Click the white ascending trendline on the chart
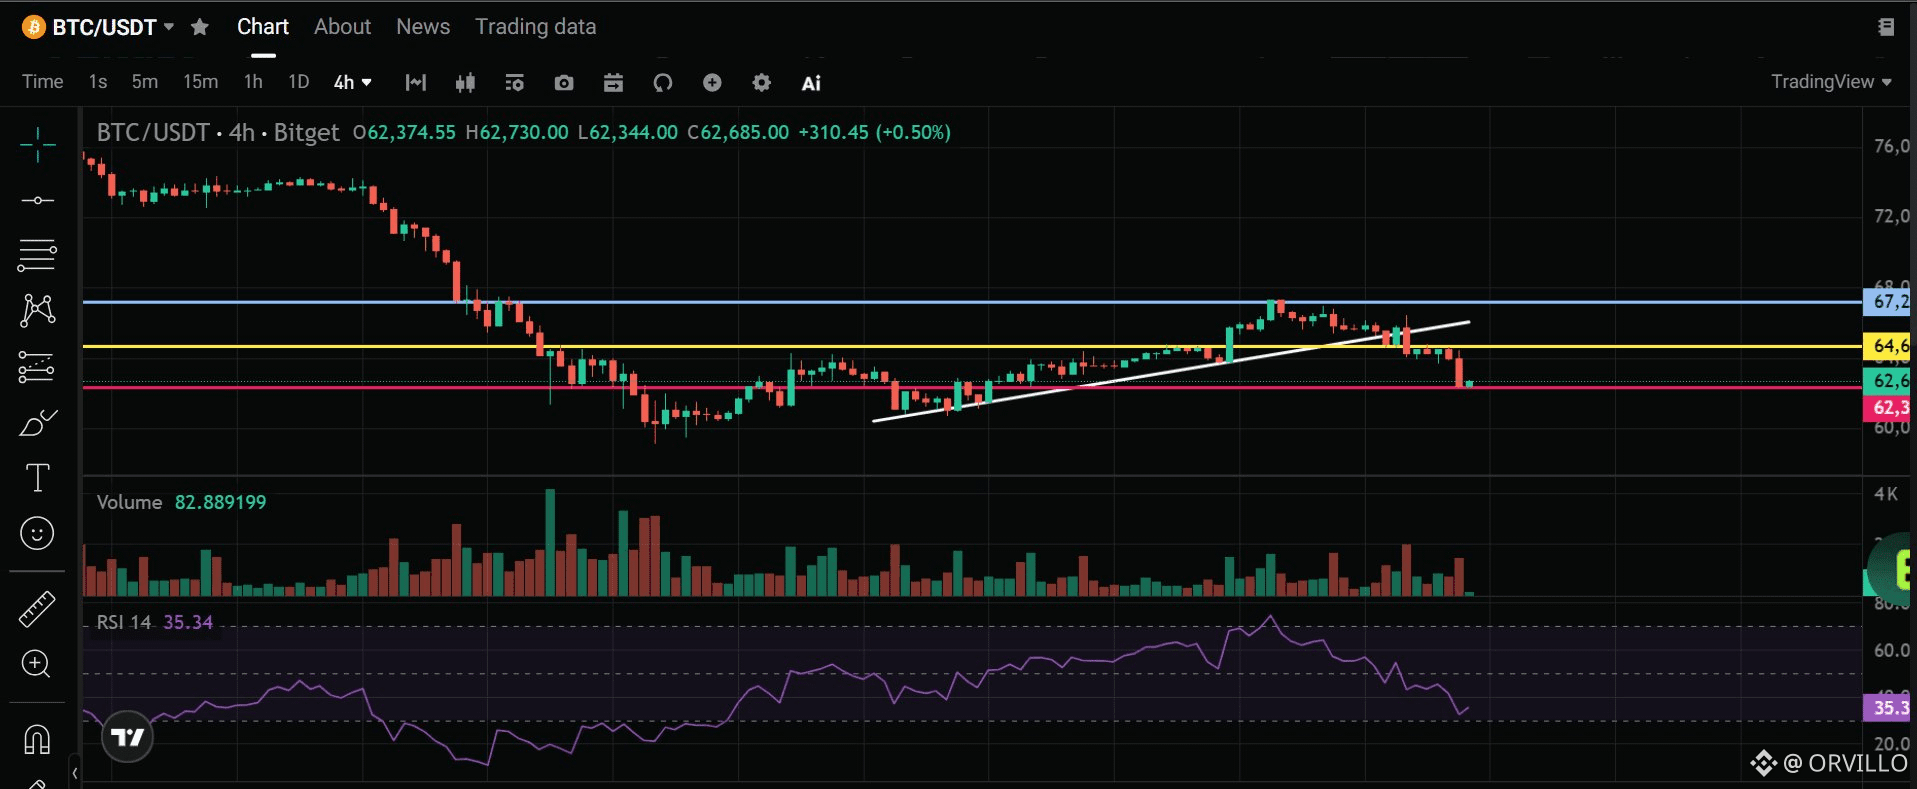This screenshot has height=789, width=1917. 1170,371
